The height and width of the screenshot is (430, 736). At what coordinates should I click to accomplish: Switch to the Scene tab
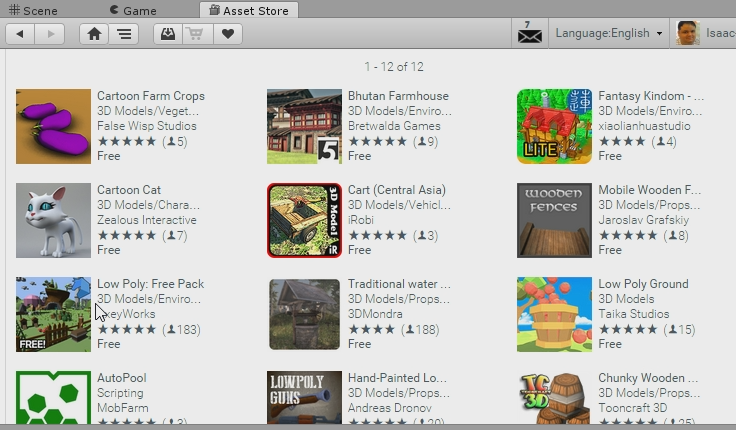(x=34, y=10)
